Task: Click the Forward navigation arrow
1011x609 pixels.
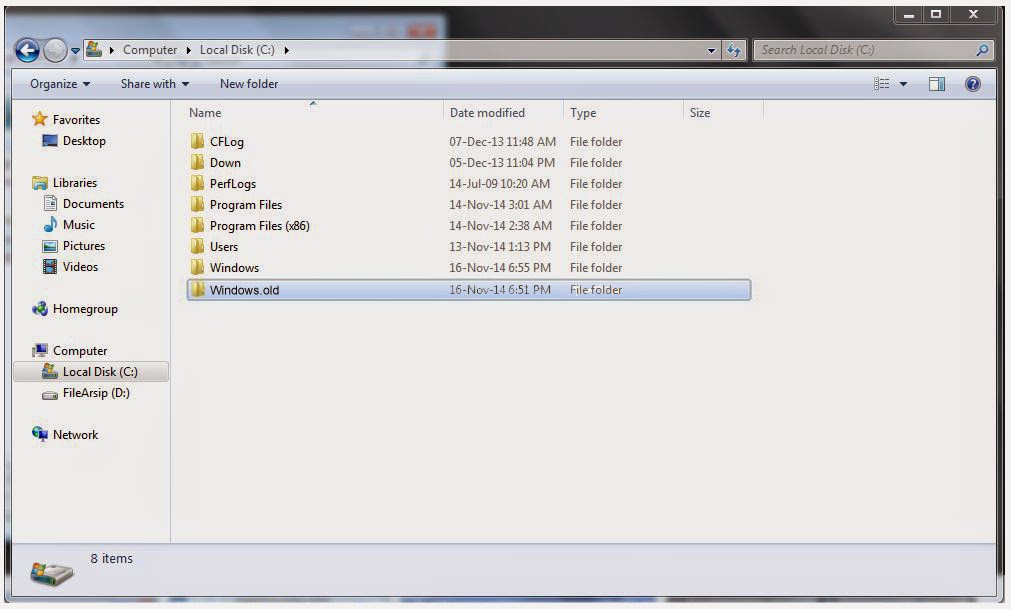Action: click(55, 50)
